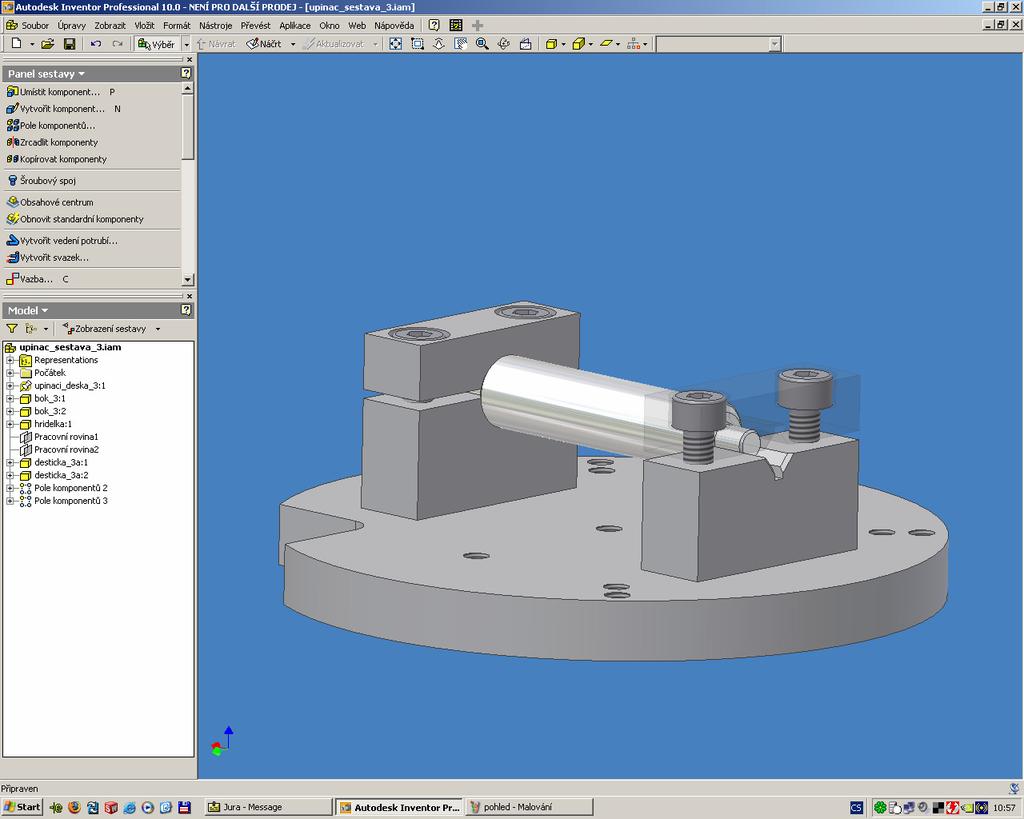Open the Panel sestavy dropdown
Screen dimensions: 1024x819
(x=46, y=74)
